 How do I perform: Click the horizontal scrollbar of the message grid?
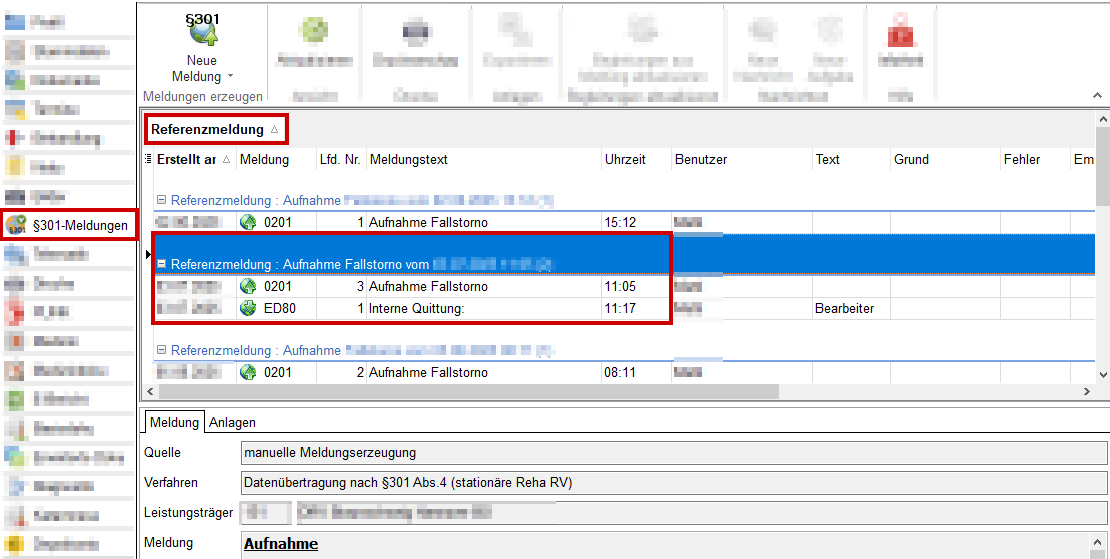460,392
